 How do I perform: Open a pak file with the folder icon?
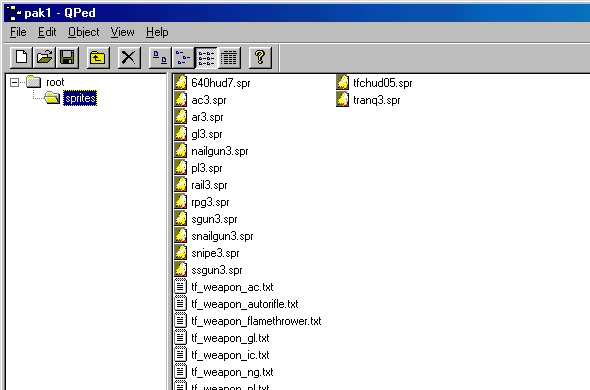pos(44,58)
